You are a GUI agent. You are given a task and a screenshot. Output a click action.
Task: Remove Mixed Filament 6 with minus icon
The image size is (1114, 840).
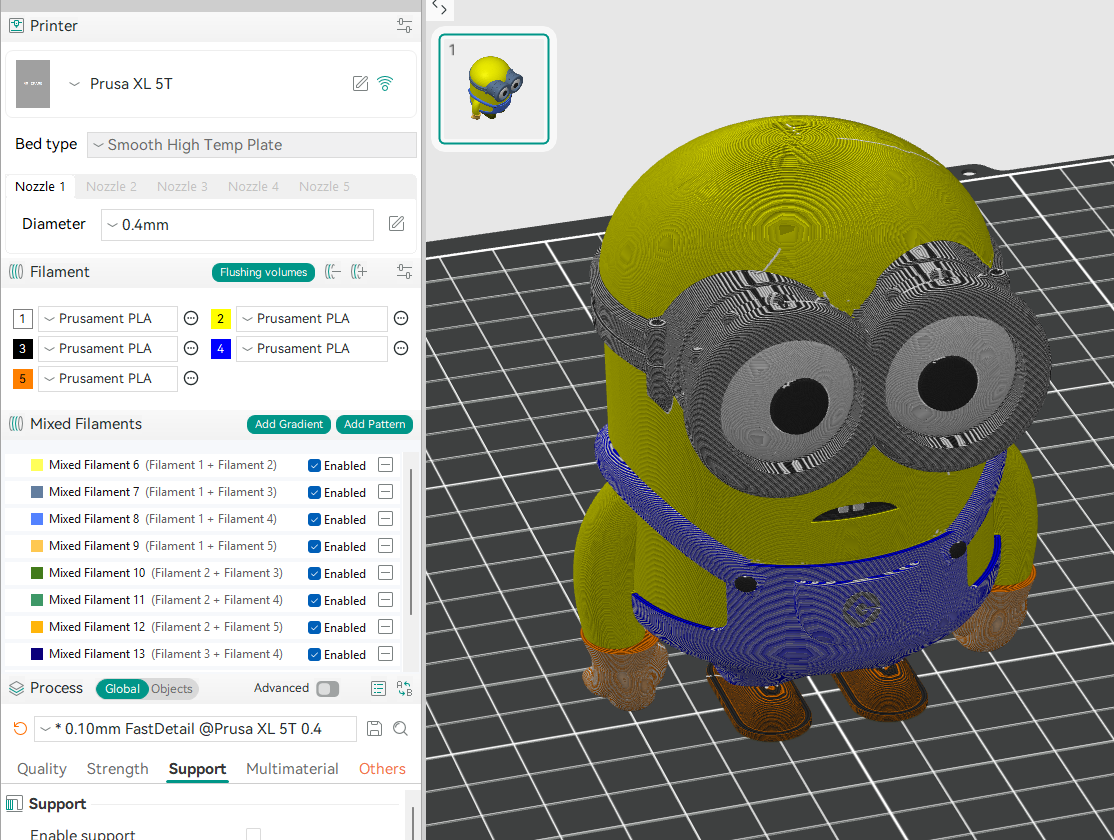(386, 465)
